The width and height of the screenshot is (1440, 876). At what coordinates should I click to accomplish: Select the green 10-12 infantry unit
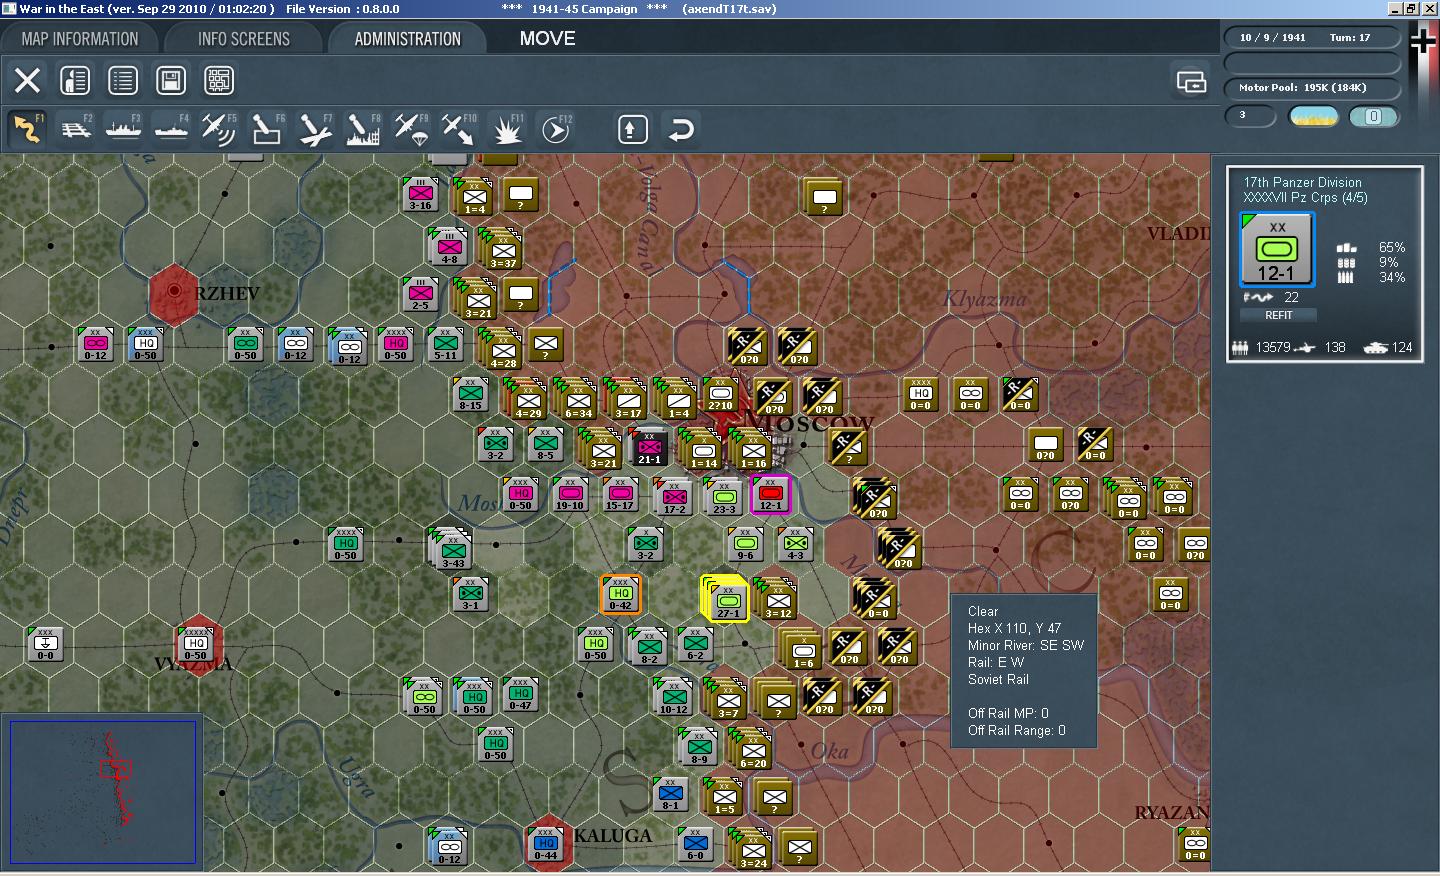(673, 696)
